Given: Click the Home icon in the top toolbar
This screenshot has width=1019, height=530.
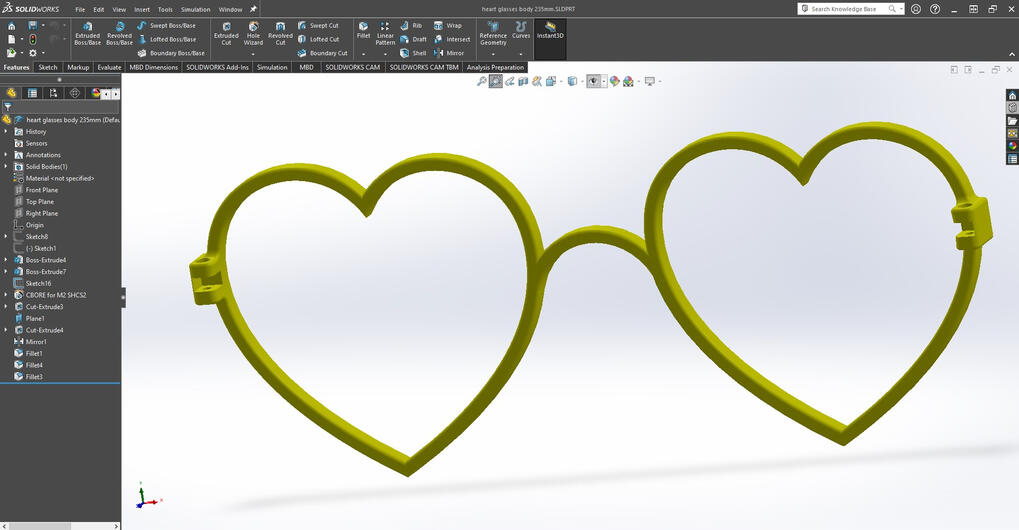Looking at the screenshot, I should pyautogui.click(x=12, y=25).
